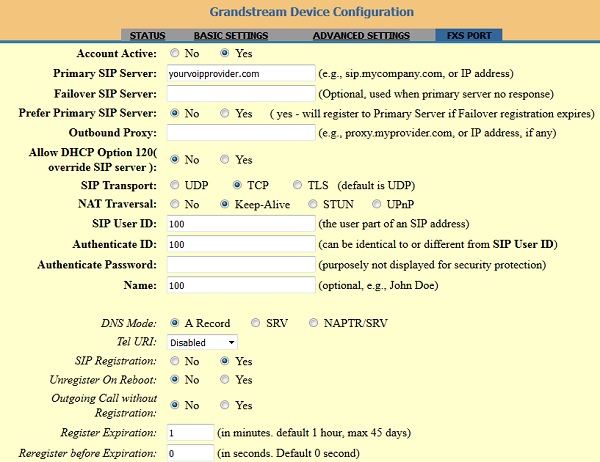Choose TCP as SIP Transport

point(237,185)
